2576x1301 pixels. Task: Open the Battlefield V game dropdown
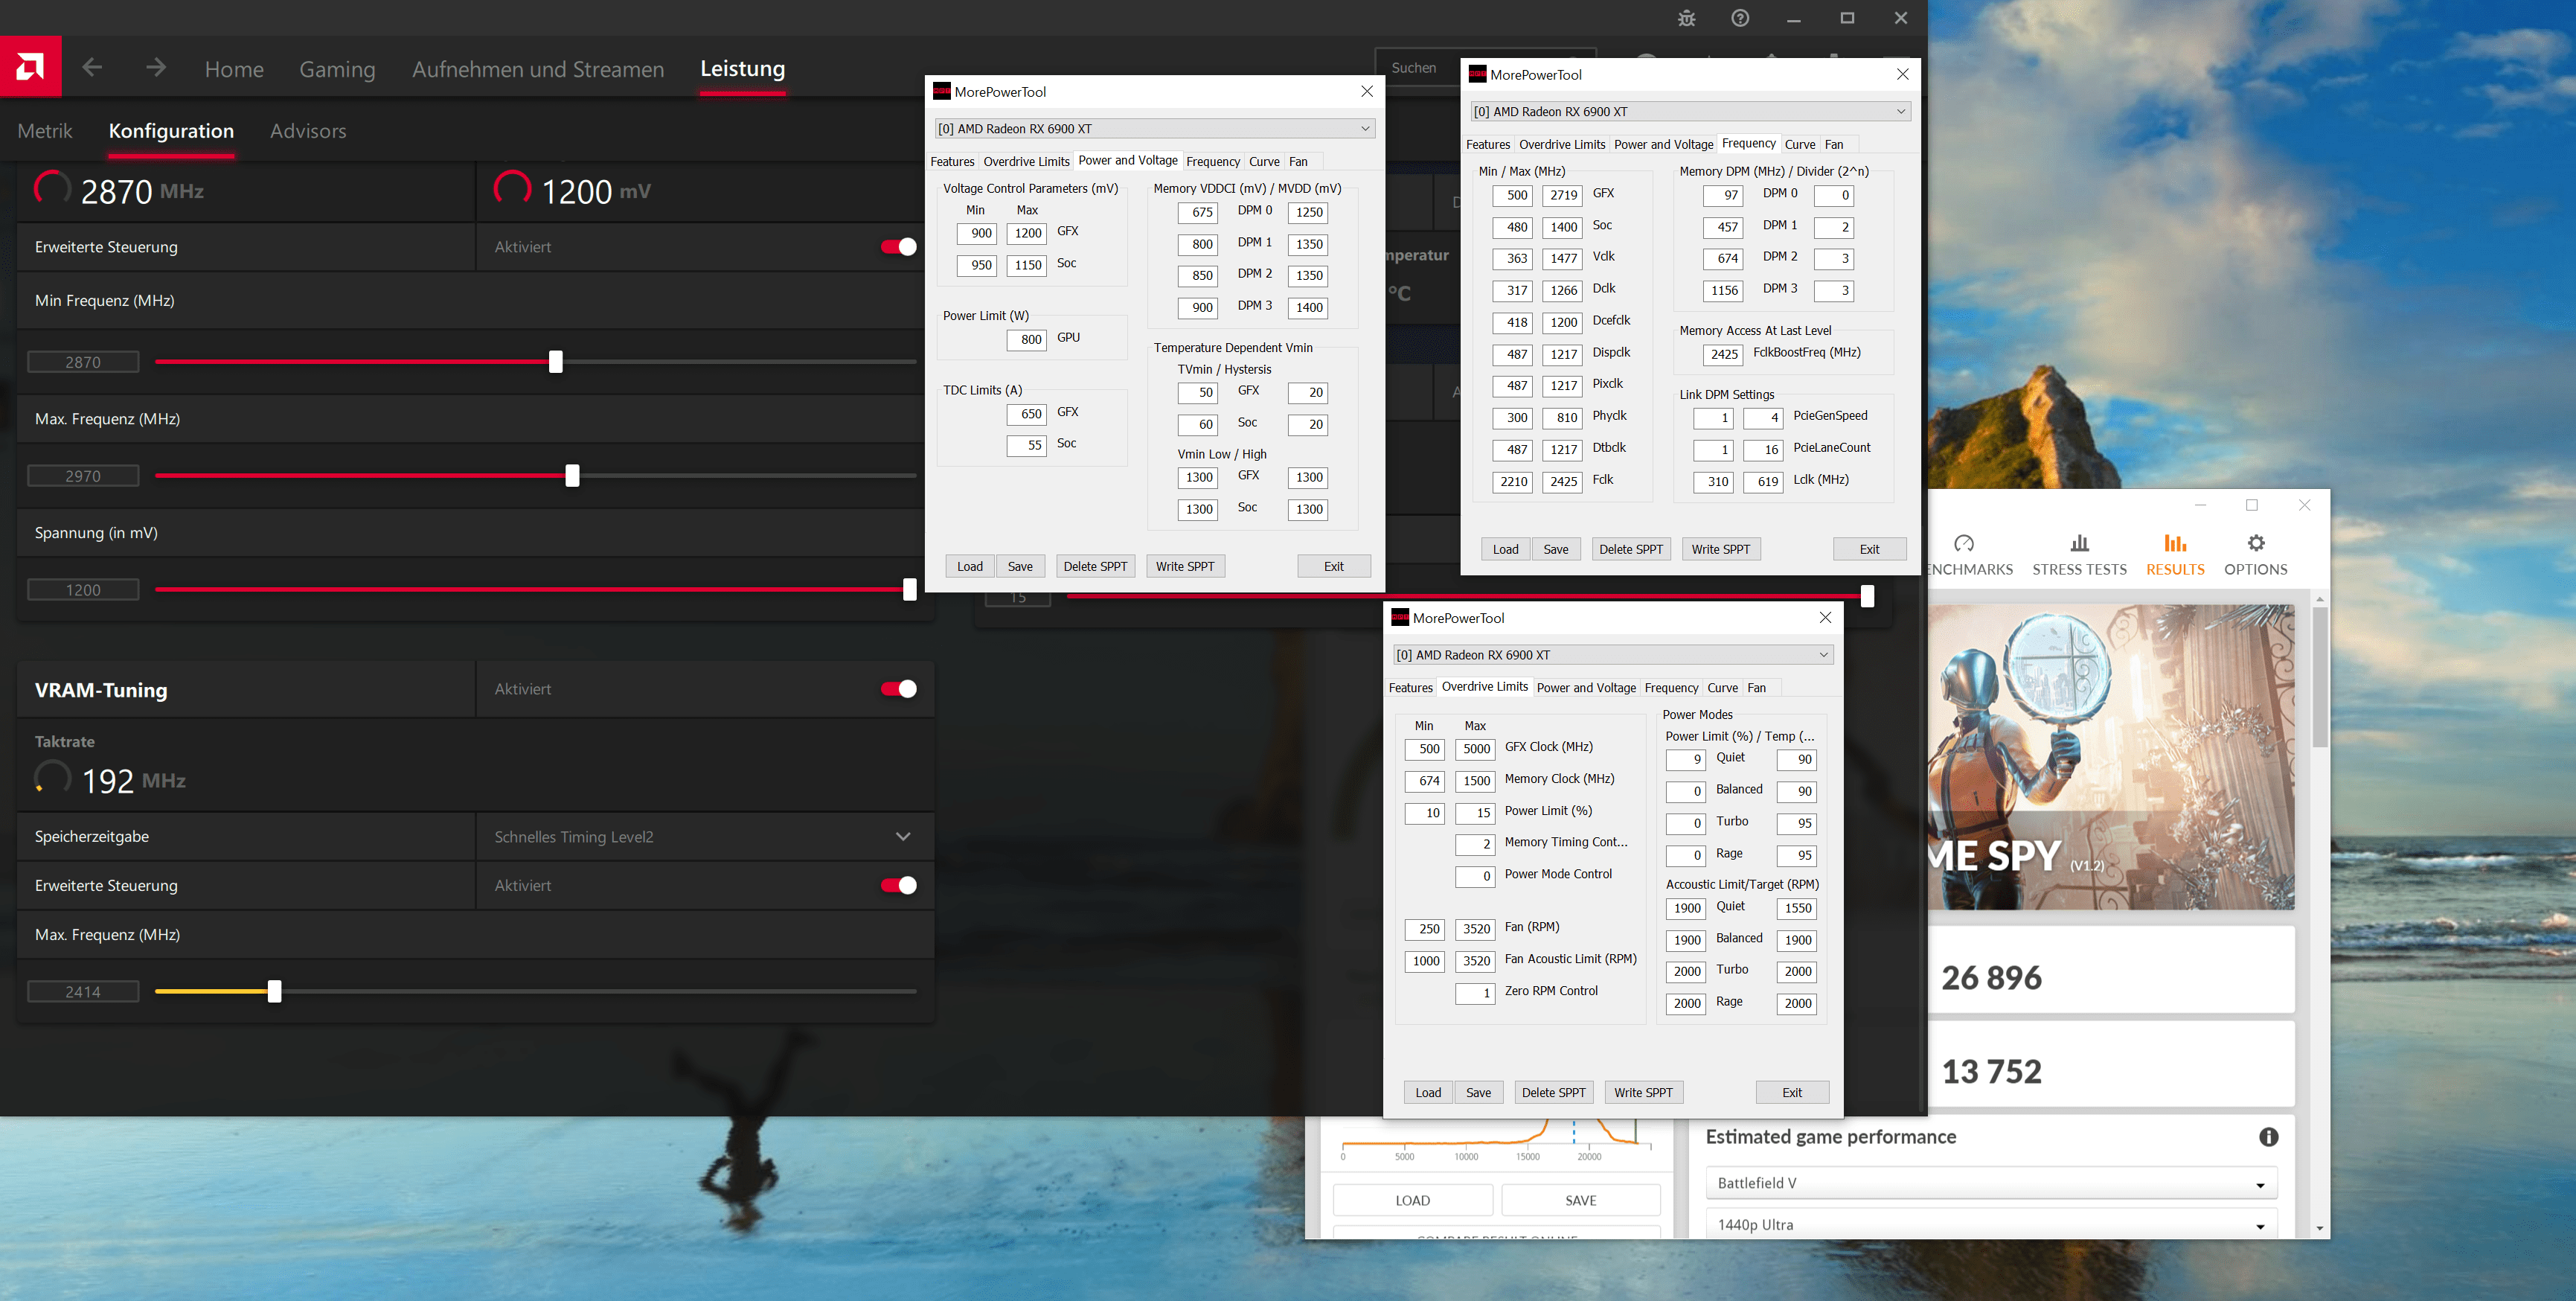pyautogui.click(x=1991, y=1183)
